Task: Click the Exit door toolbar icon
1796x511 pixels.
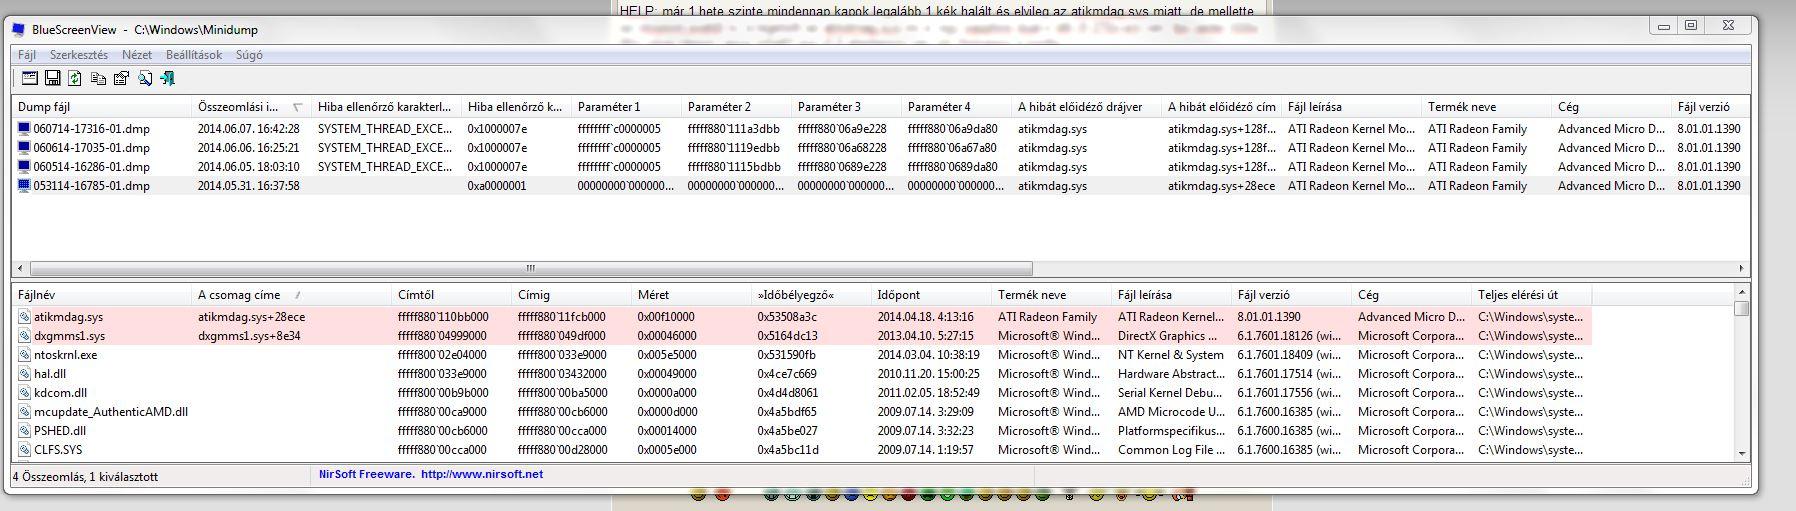Action: click(167, 78)
